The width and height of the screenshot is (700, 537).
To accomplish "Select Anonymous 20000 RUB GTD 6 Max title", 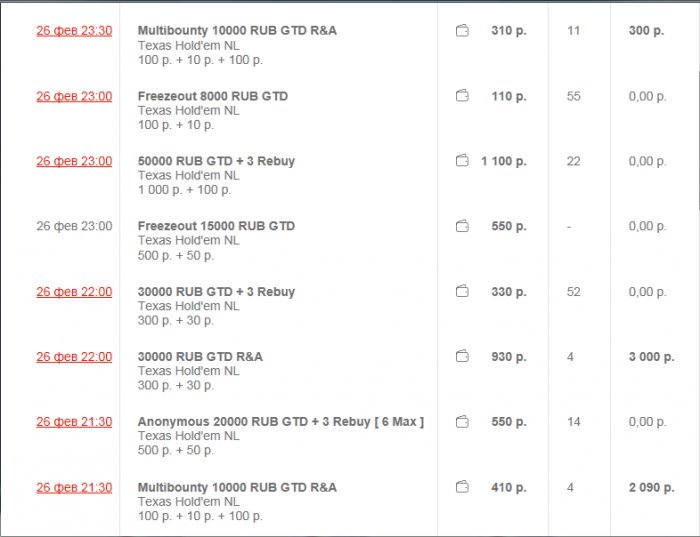I will click(x=280, y=422).
